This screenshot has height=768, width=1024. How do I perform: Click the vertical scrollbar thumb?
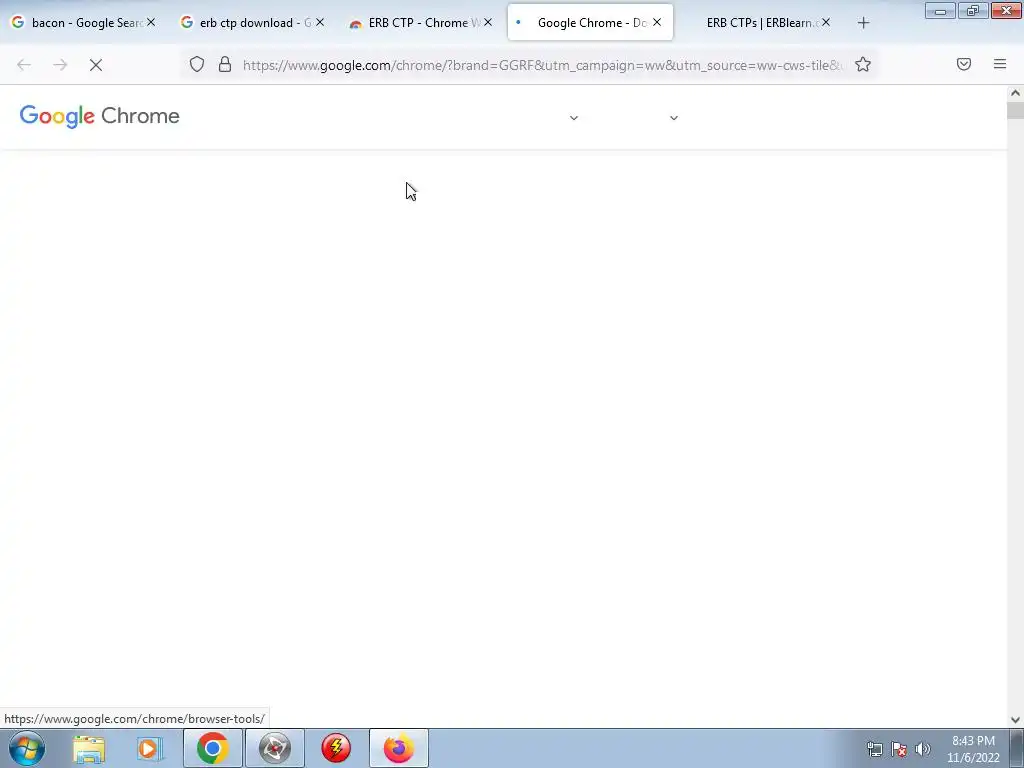(1015, 109)
